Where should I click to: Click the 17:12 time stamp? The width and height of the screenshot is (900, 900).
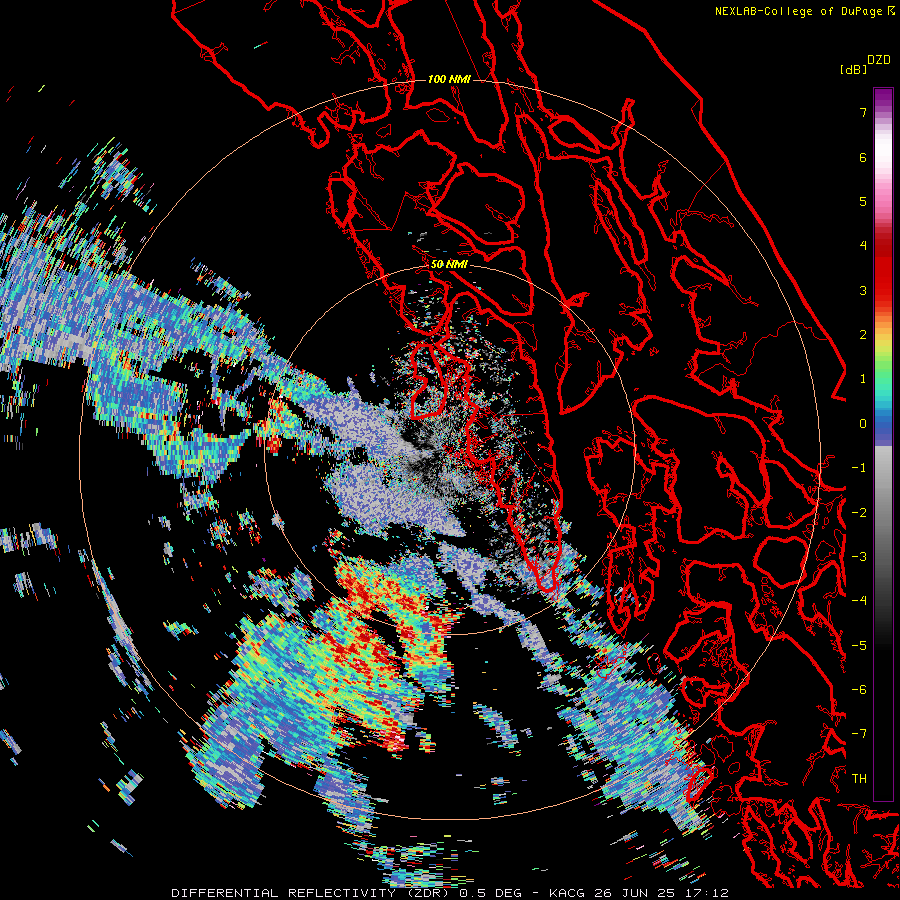tap(709, 893)
